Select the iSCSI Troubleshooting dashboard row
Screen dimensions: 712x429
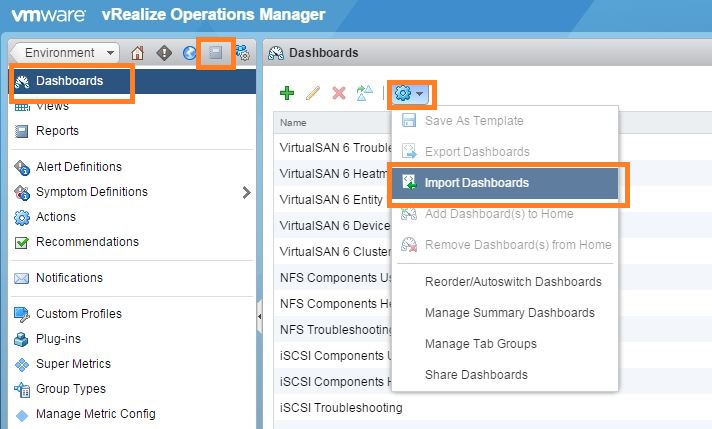click(x=341, y=408)
